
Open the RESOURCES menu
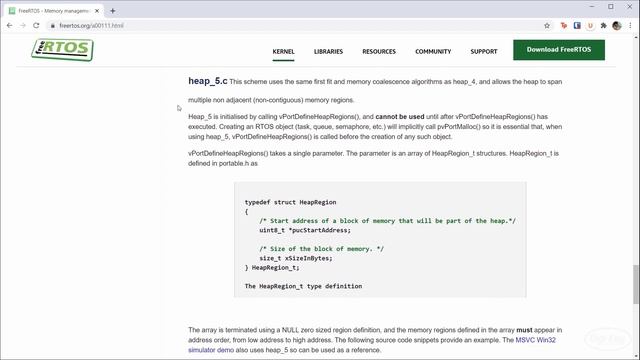(379, 51)
